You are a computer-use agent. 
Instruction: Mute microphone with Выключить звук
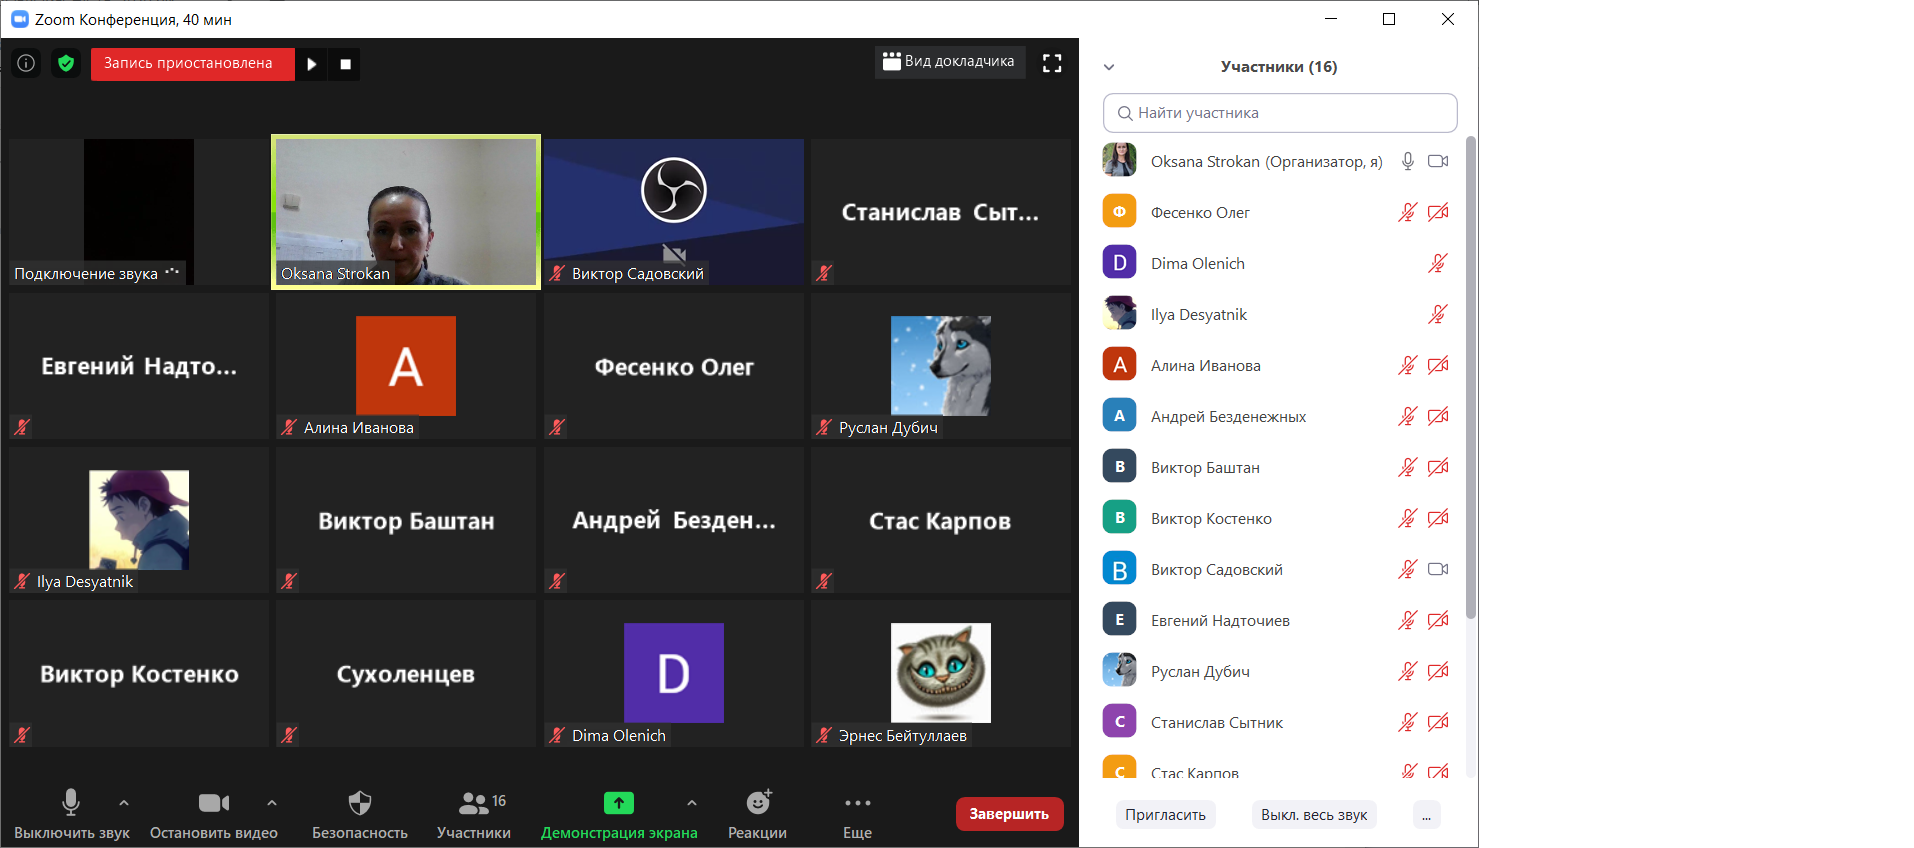point(71,814)
